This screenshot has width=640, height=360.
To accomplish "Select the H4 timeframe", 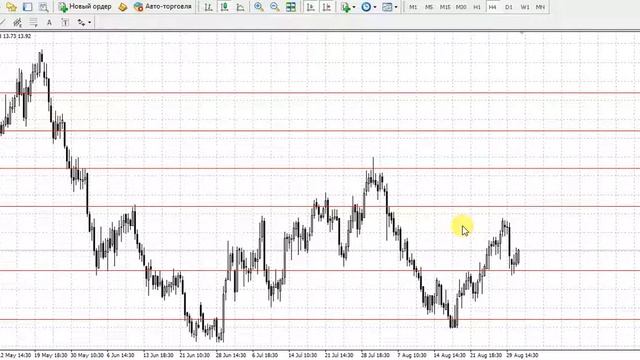I will [x=493, y=7].
